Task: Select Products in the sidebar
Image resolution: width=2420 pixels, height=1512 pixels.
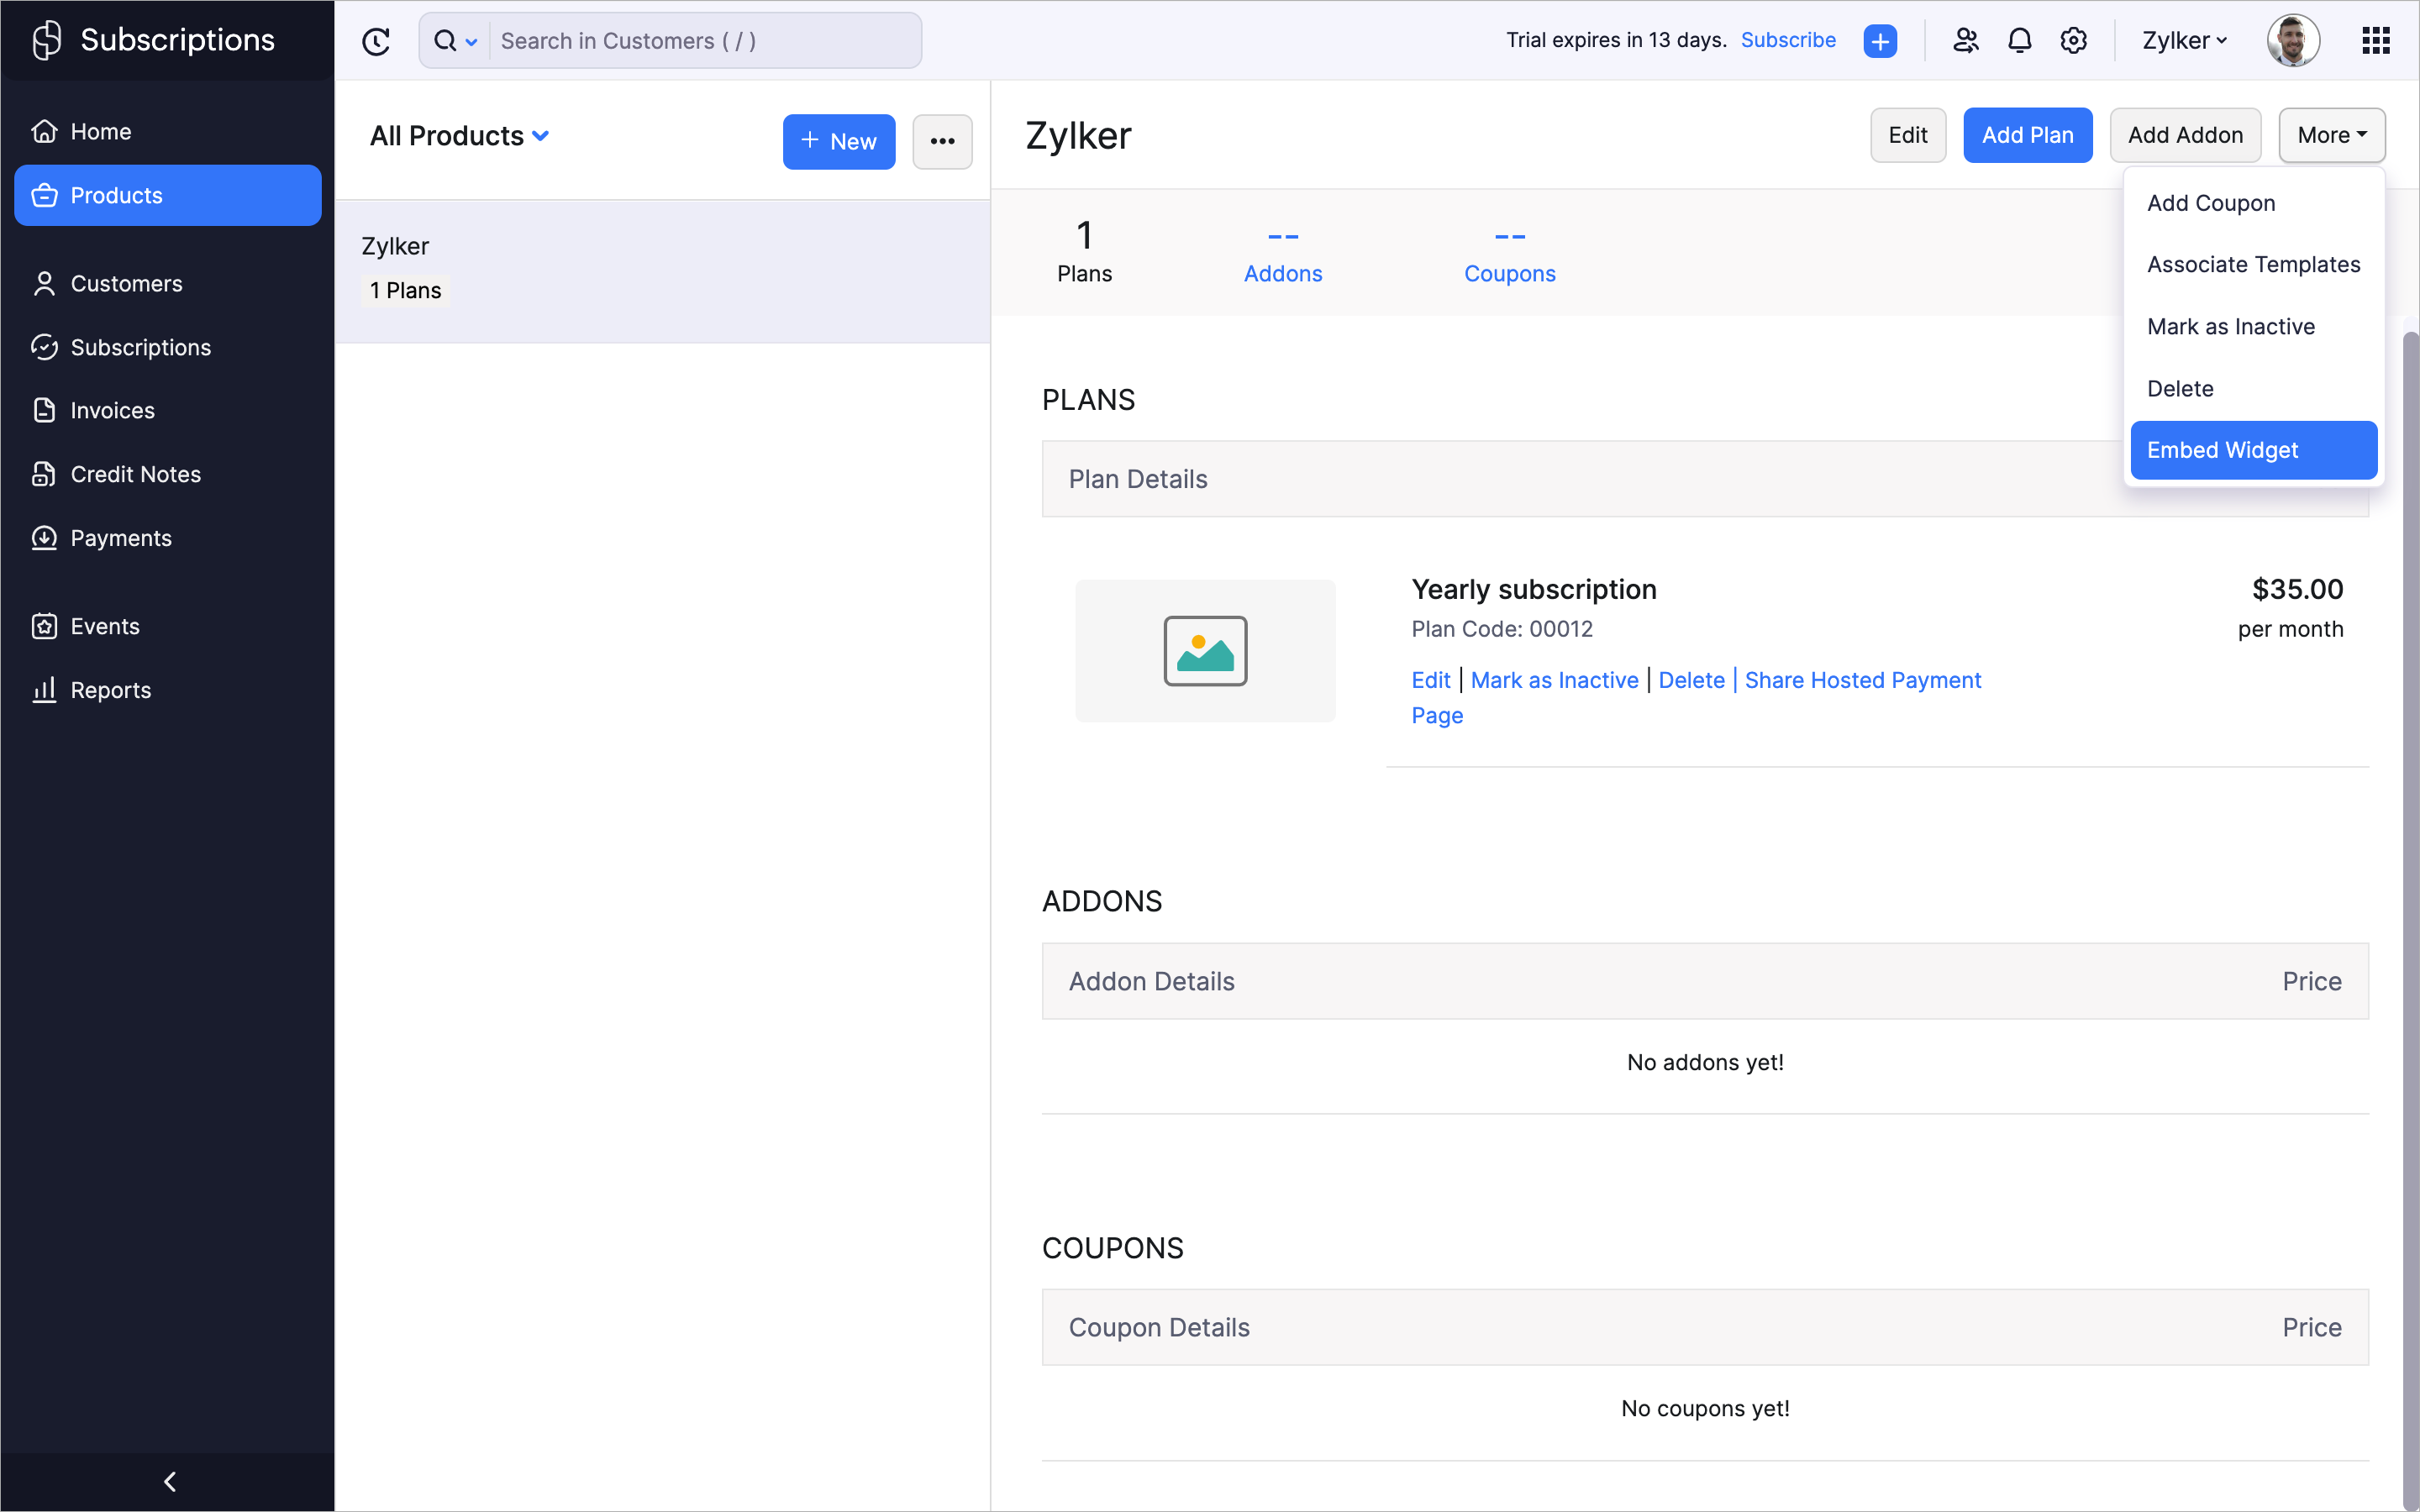Action: [168, 196]
